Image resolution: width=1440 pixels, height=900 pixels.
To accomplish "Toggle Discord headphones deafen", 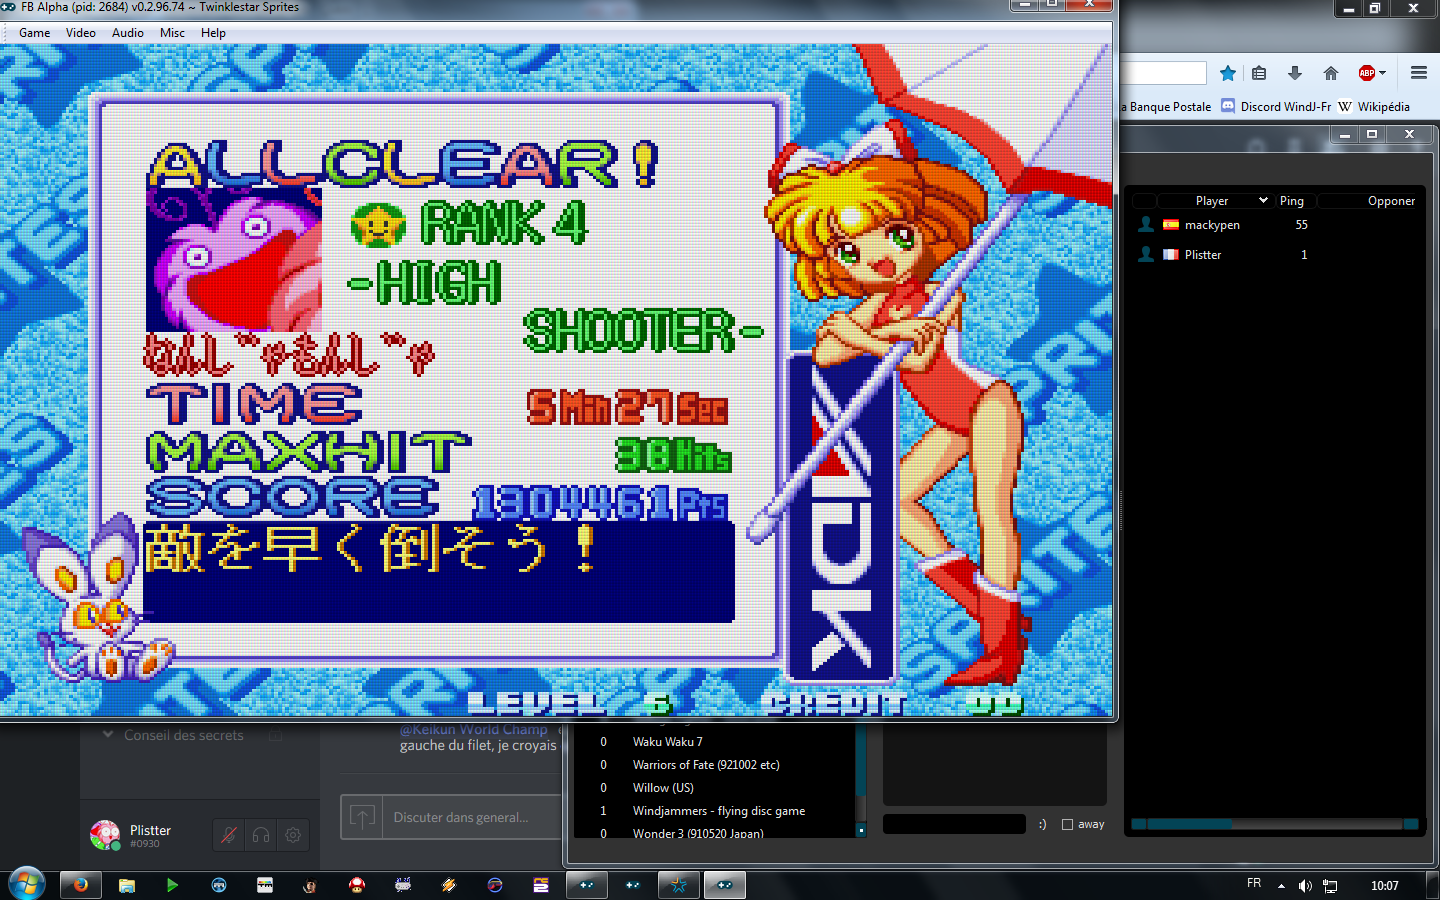I will pyautogui.click(x=261, y=835).
